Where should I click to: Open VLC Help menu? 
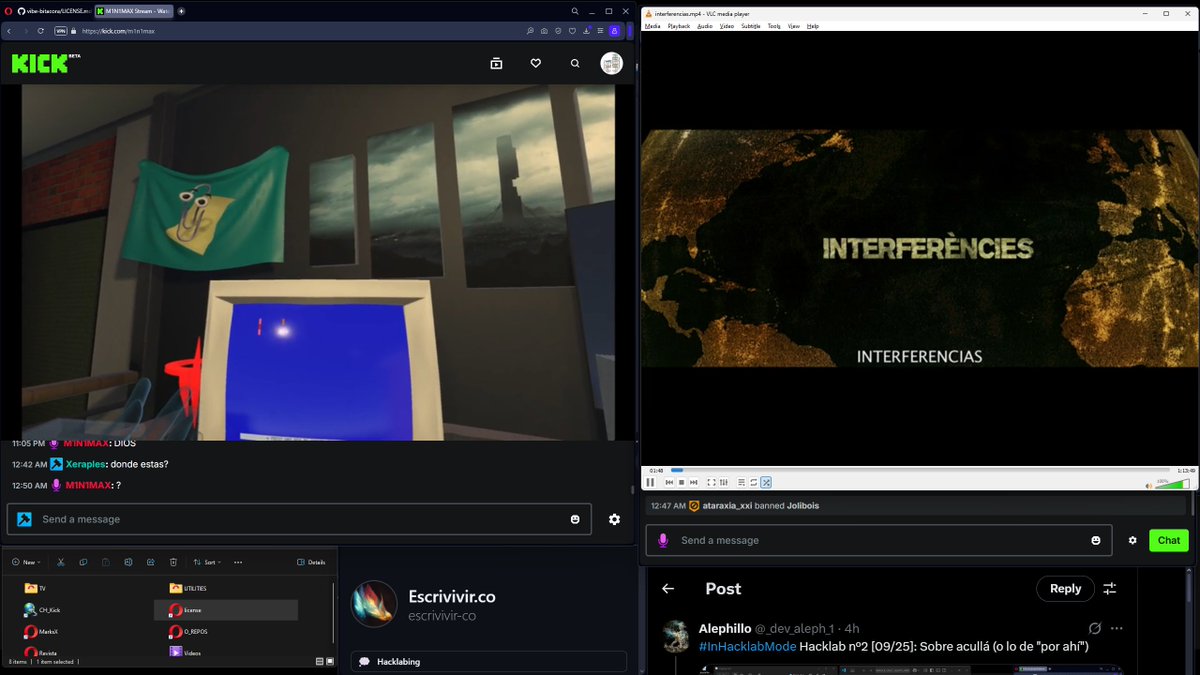click(813, 26)
